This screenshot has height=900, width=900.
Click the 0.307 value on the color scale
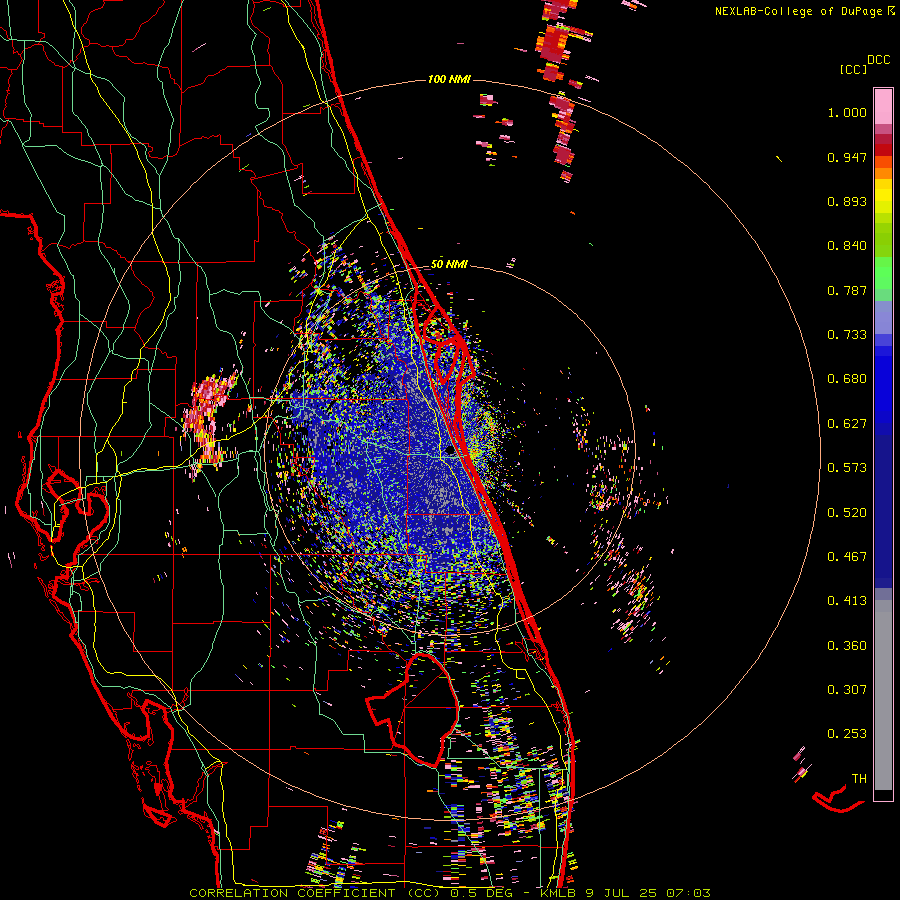click(x=847, y=690)
